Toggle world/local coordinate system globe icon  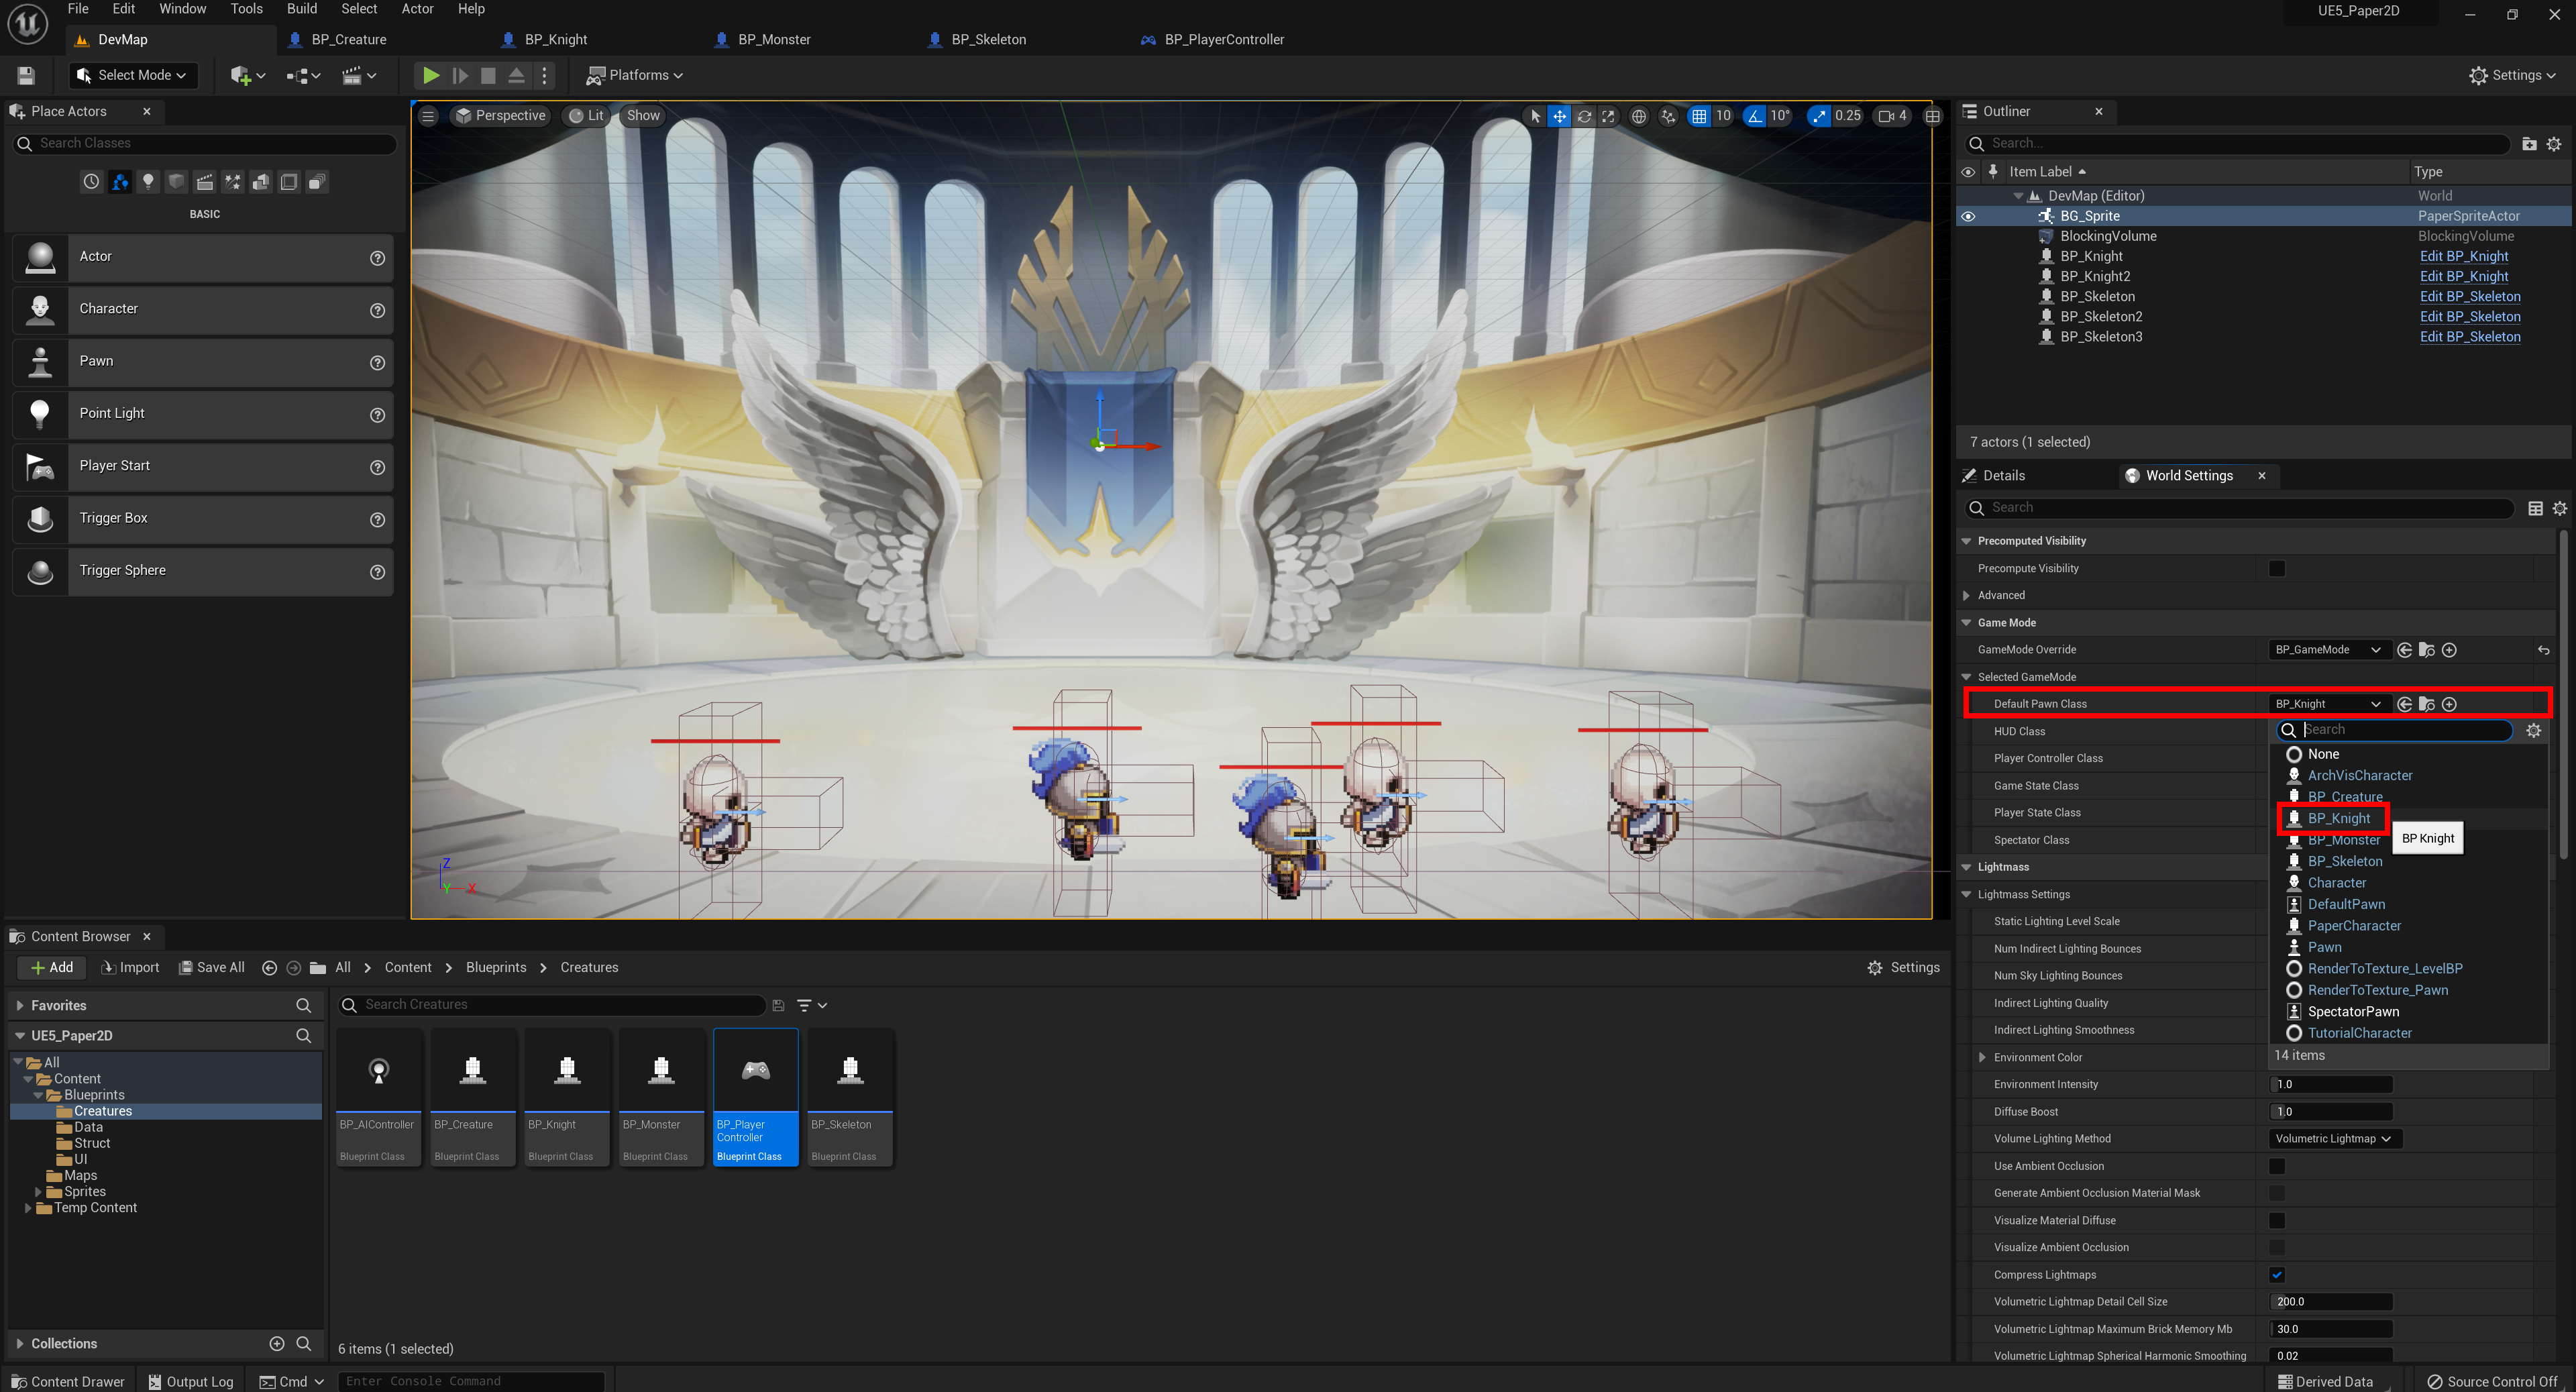point(1639,116)
